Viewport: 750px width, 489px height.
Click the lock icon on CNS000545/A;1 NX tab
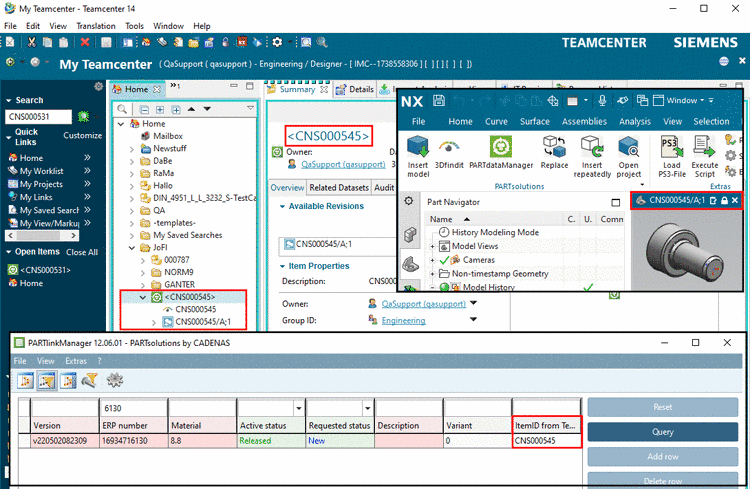pos(724,200)
